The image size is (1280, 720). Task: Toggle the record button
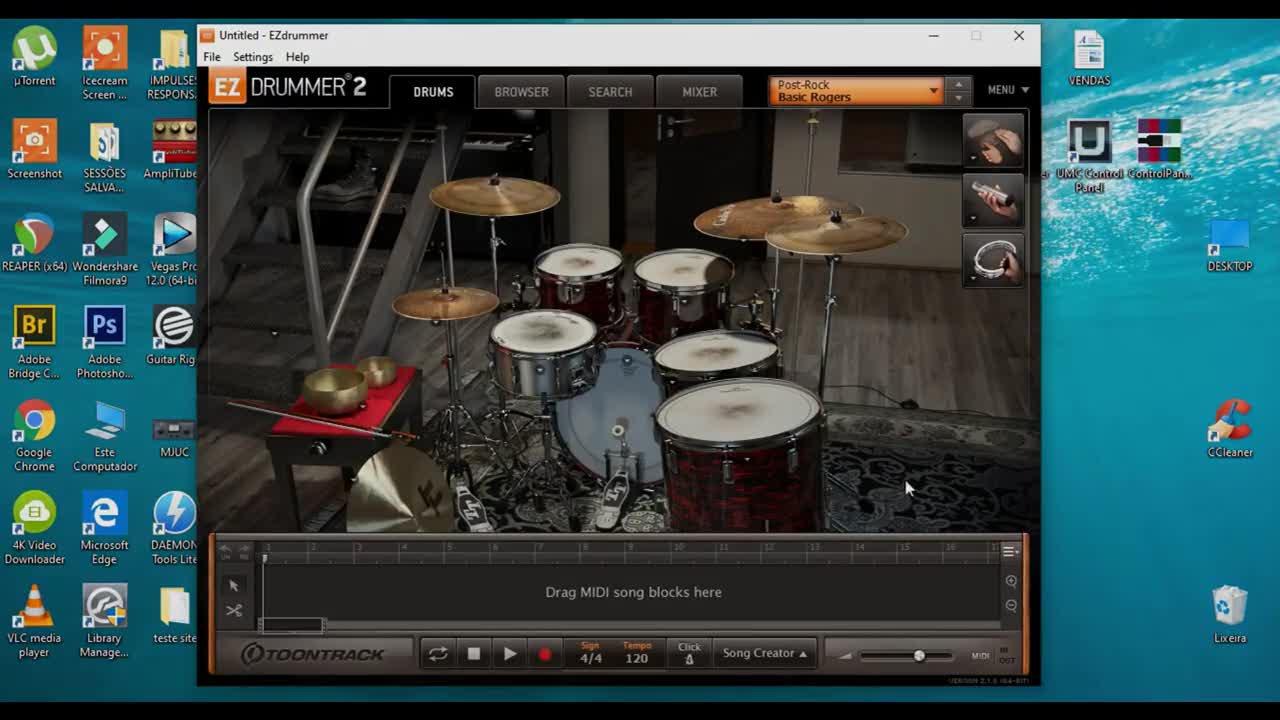[545, 654]
